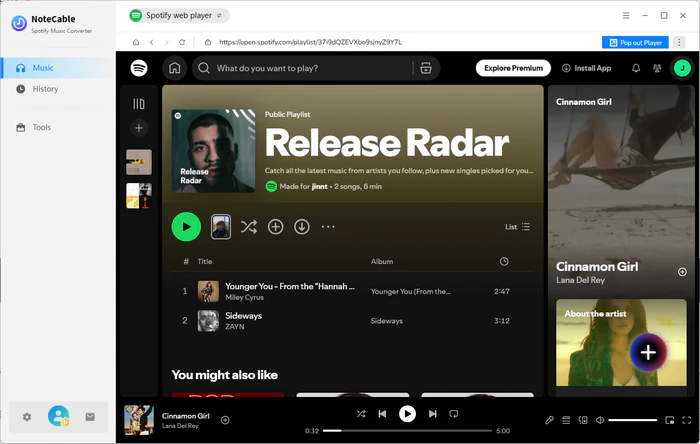Open artist Miley Cyrus
Screen dimensions: 700x444
click(244, 297)
